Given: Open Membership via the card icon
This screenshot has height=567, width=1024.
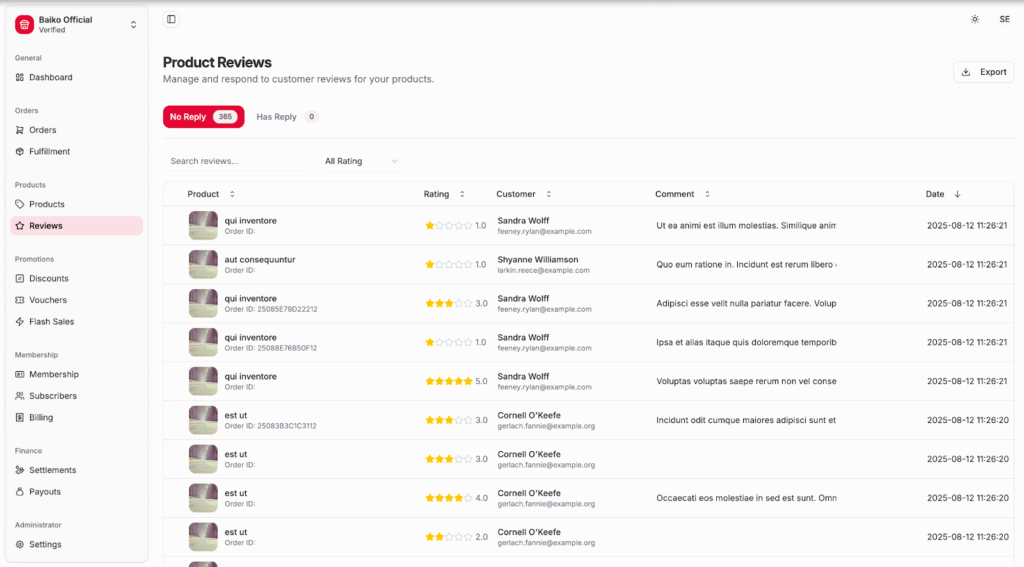Looking at the screenshot, I should tap(20, 374).
